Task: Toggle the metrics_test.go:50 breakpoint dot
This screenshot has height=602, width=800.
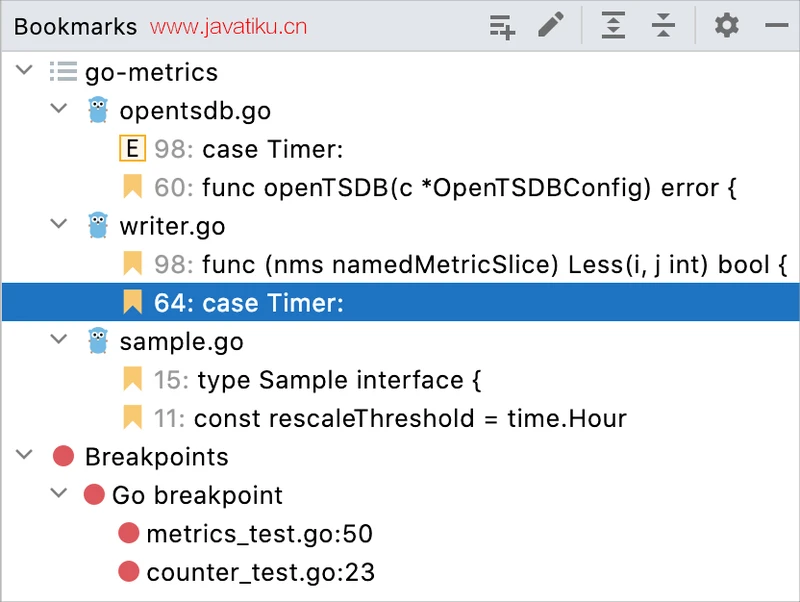Action: point(128,534)
